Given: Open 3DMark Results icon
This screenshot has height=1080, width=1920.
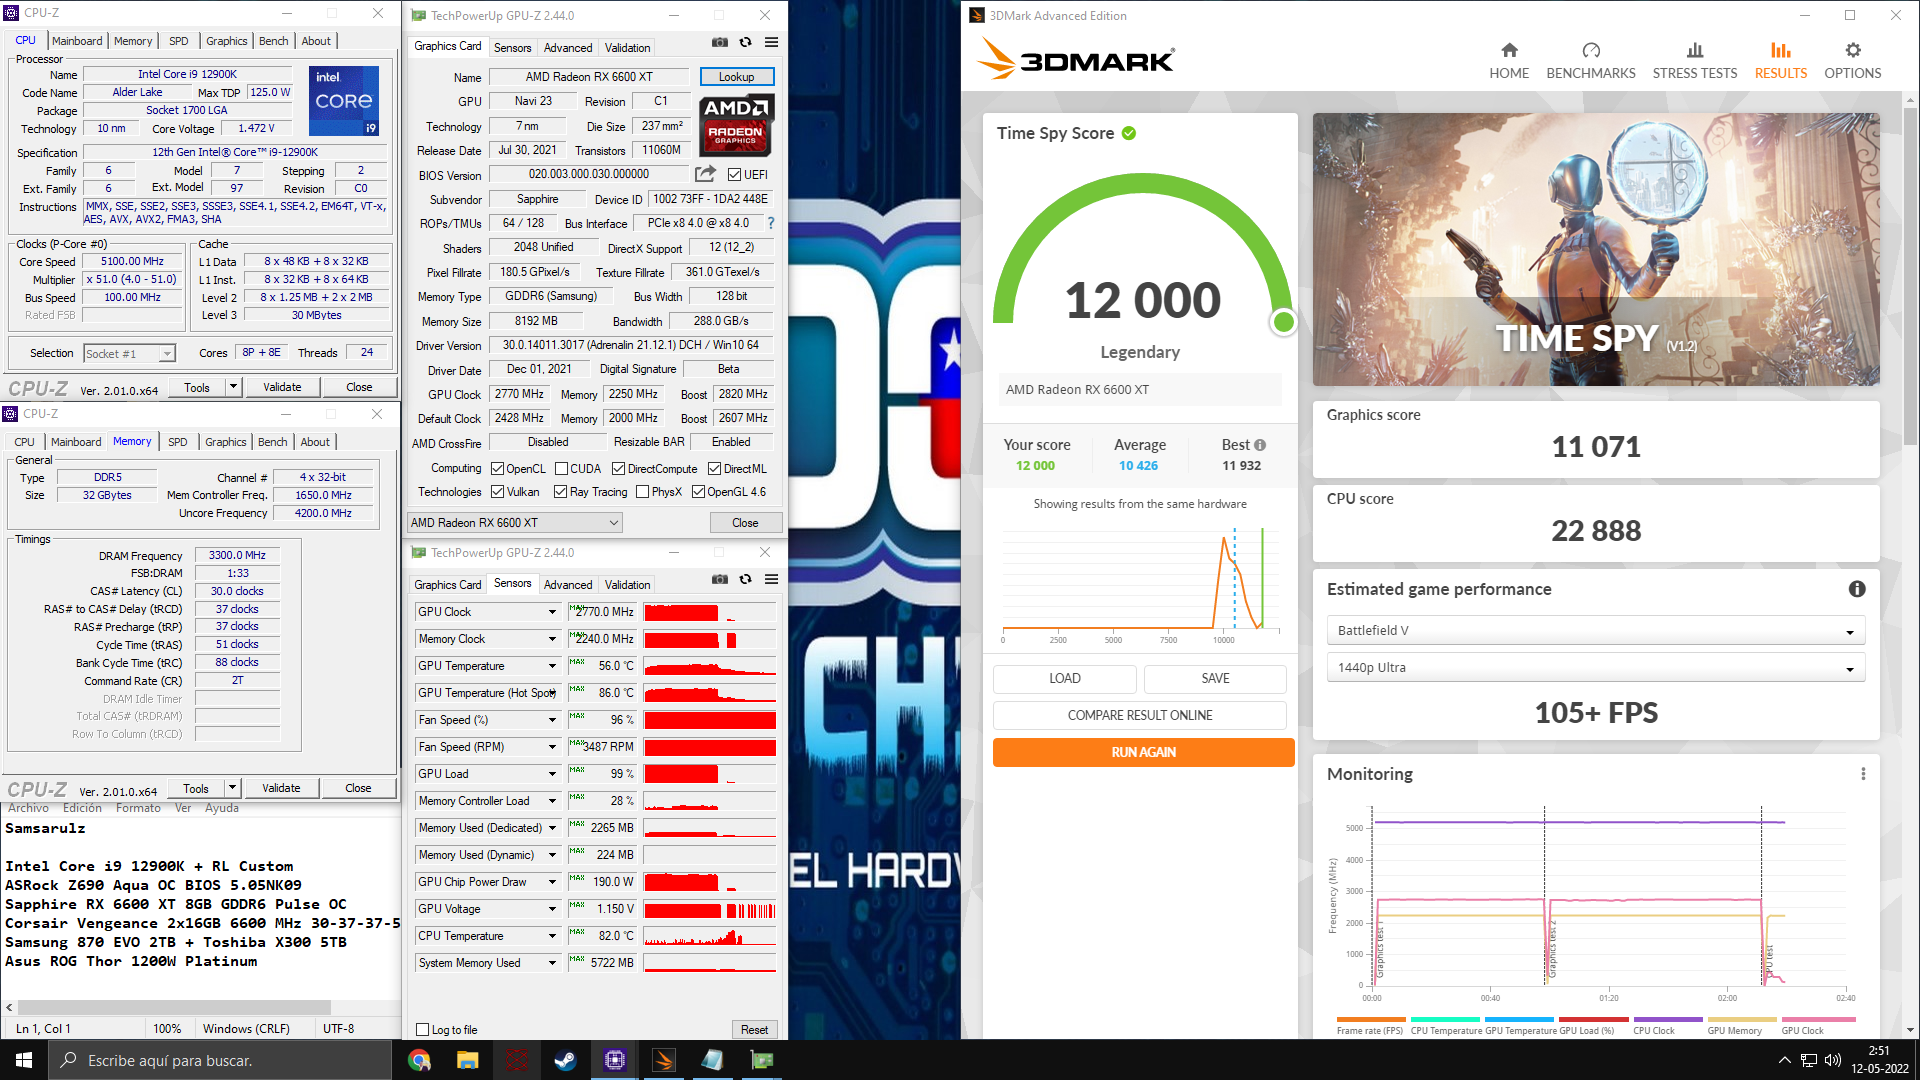Looking at the screenshot, I should click(1780, 50).
